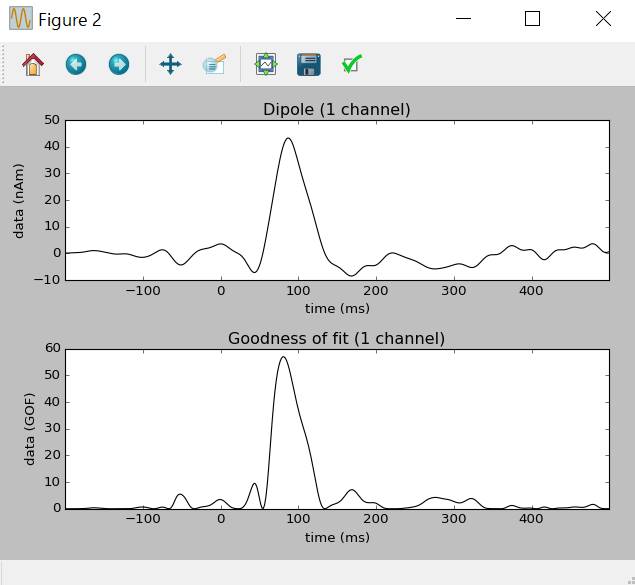Image resolution: width=635 pixels, height=585 pixels.
Task: Activate the Pan axes tool
Action: point(170,65)
